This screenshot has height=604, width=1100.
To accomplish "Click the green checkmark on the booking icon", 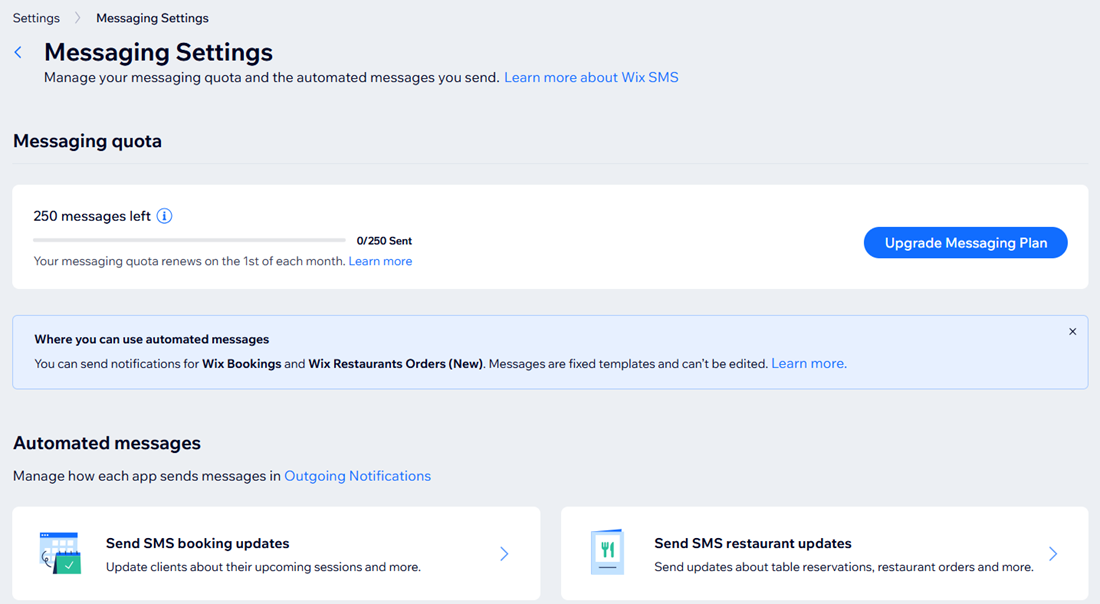I will [69, 563].
